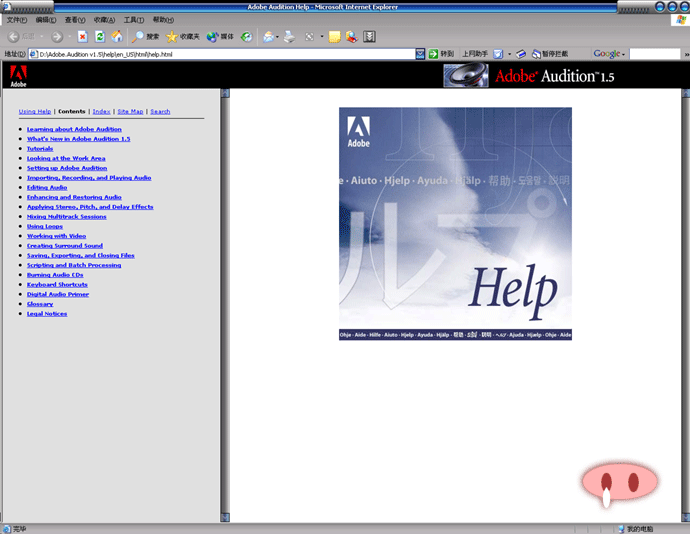Viewport: 690px width, 534px height.
Task: Open the Using Help link
Action: point(35,111)
